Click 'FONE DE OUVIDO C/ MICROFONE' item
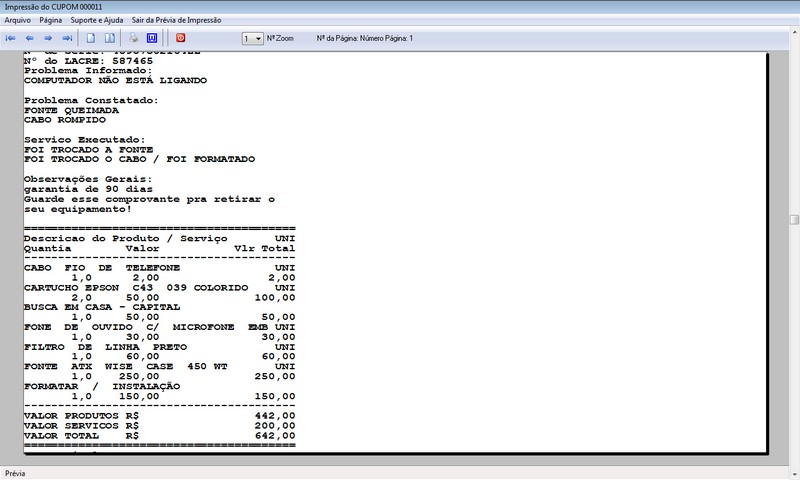The height and width of the screenshot is (480, 800). [129, 327]
